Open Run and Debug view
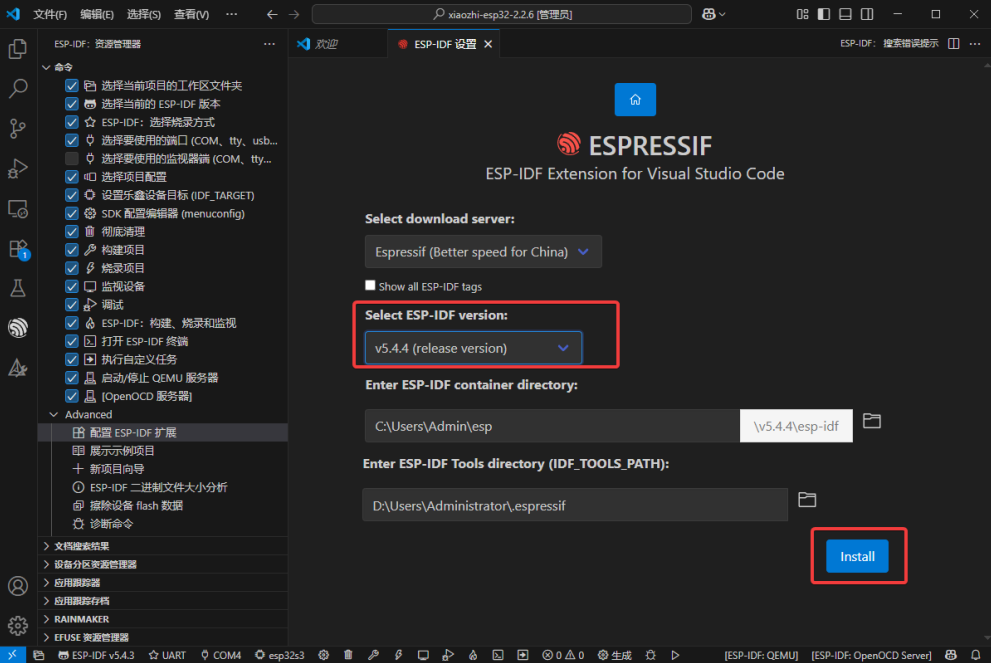991x663 pixels. (18, 168)
